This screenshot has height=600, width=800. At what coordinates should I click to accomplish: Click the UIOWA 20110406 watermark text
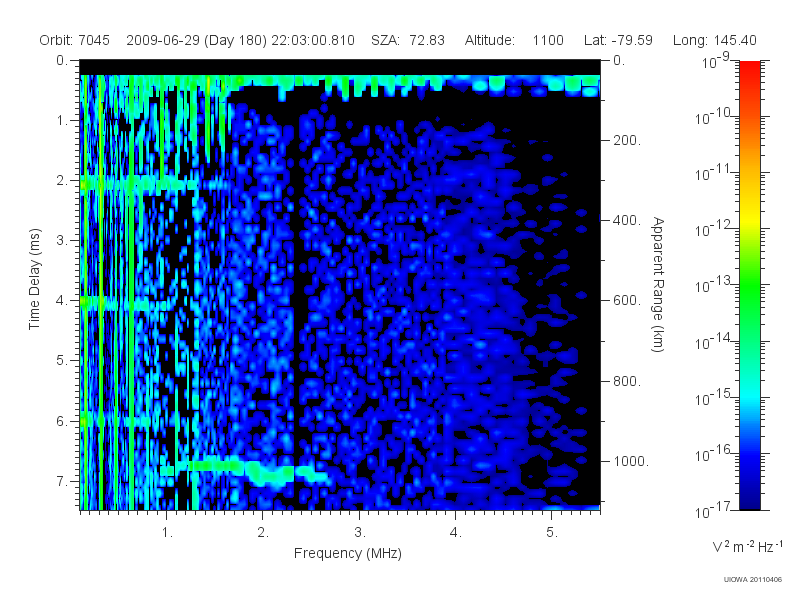[x=753, y=580]
